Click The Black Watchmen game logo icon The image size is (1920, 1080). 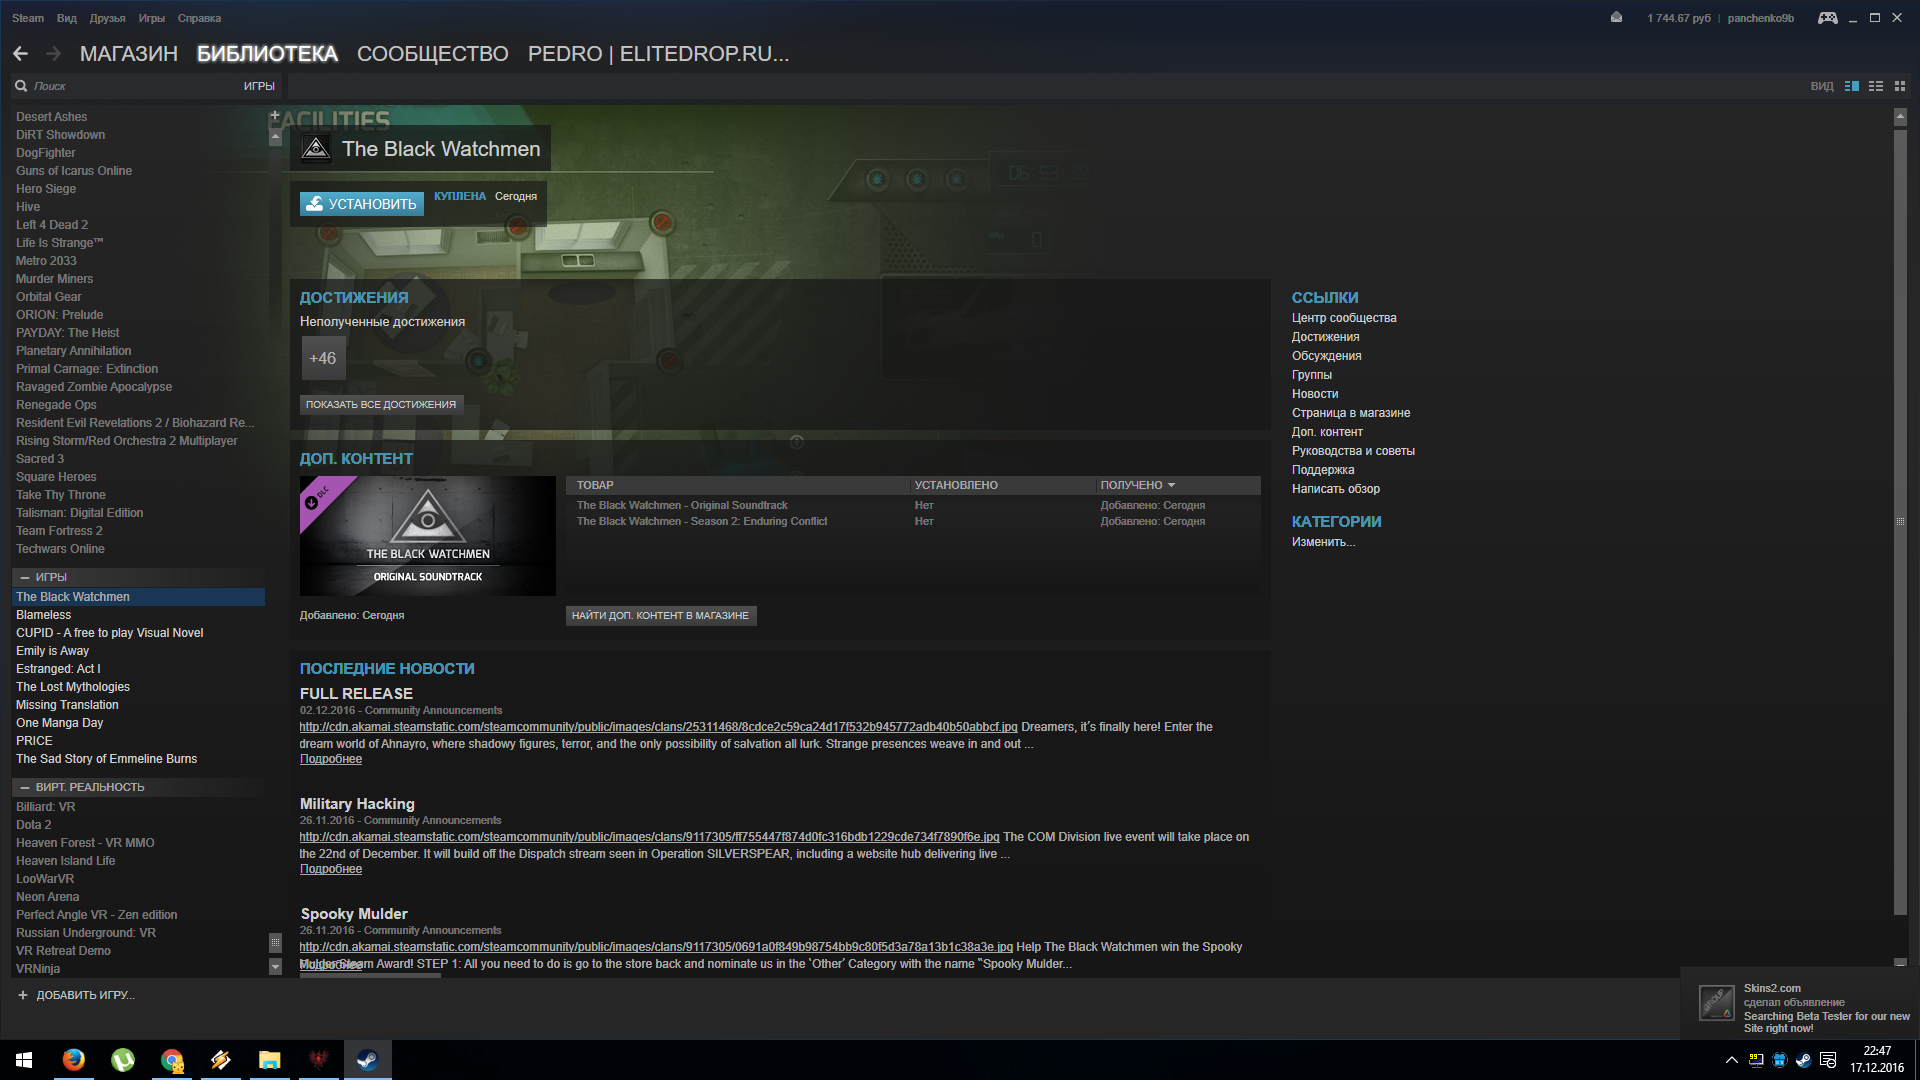click(316, 149)
